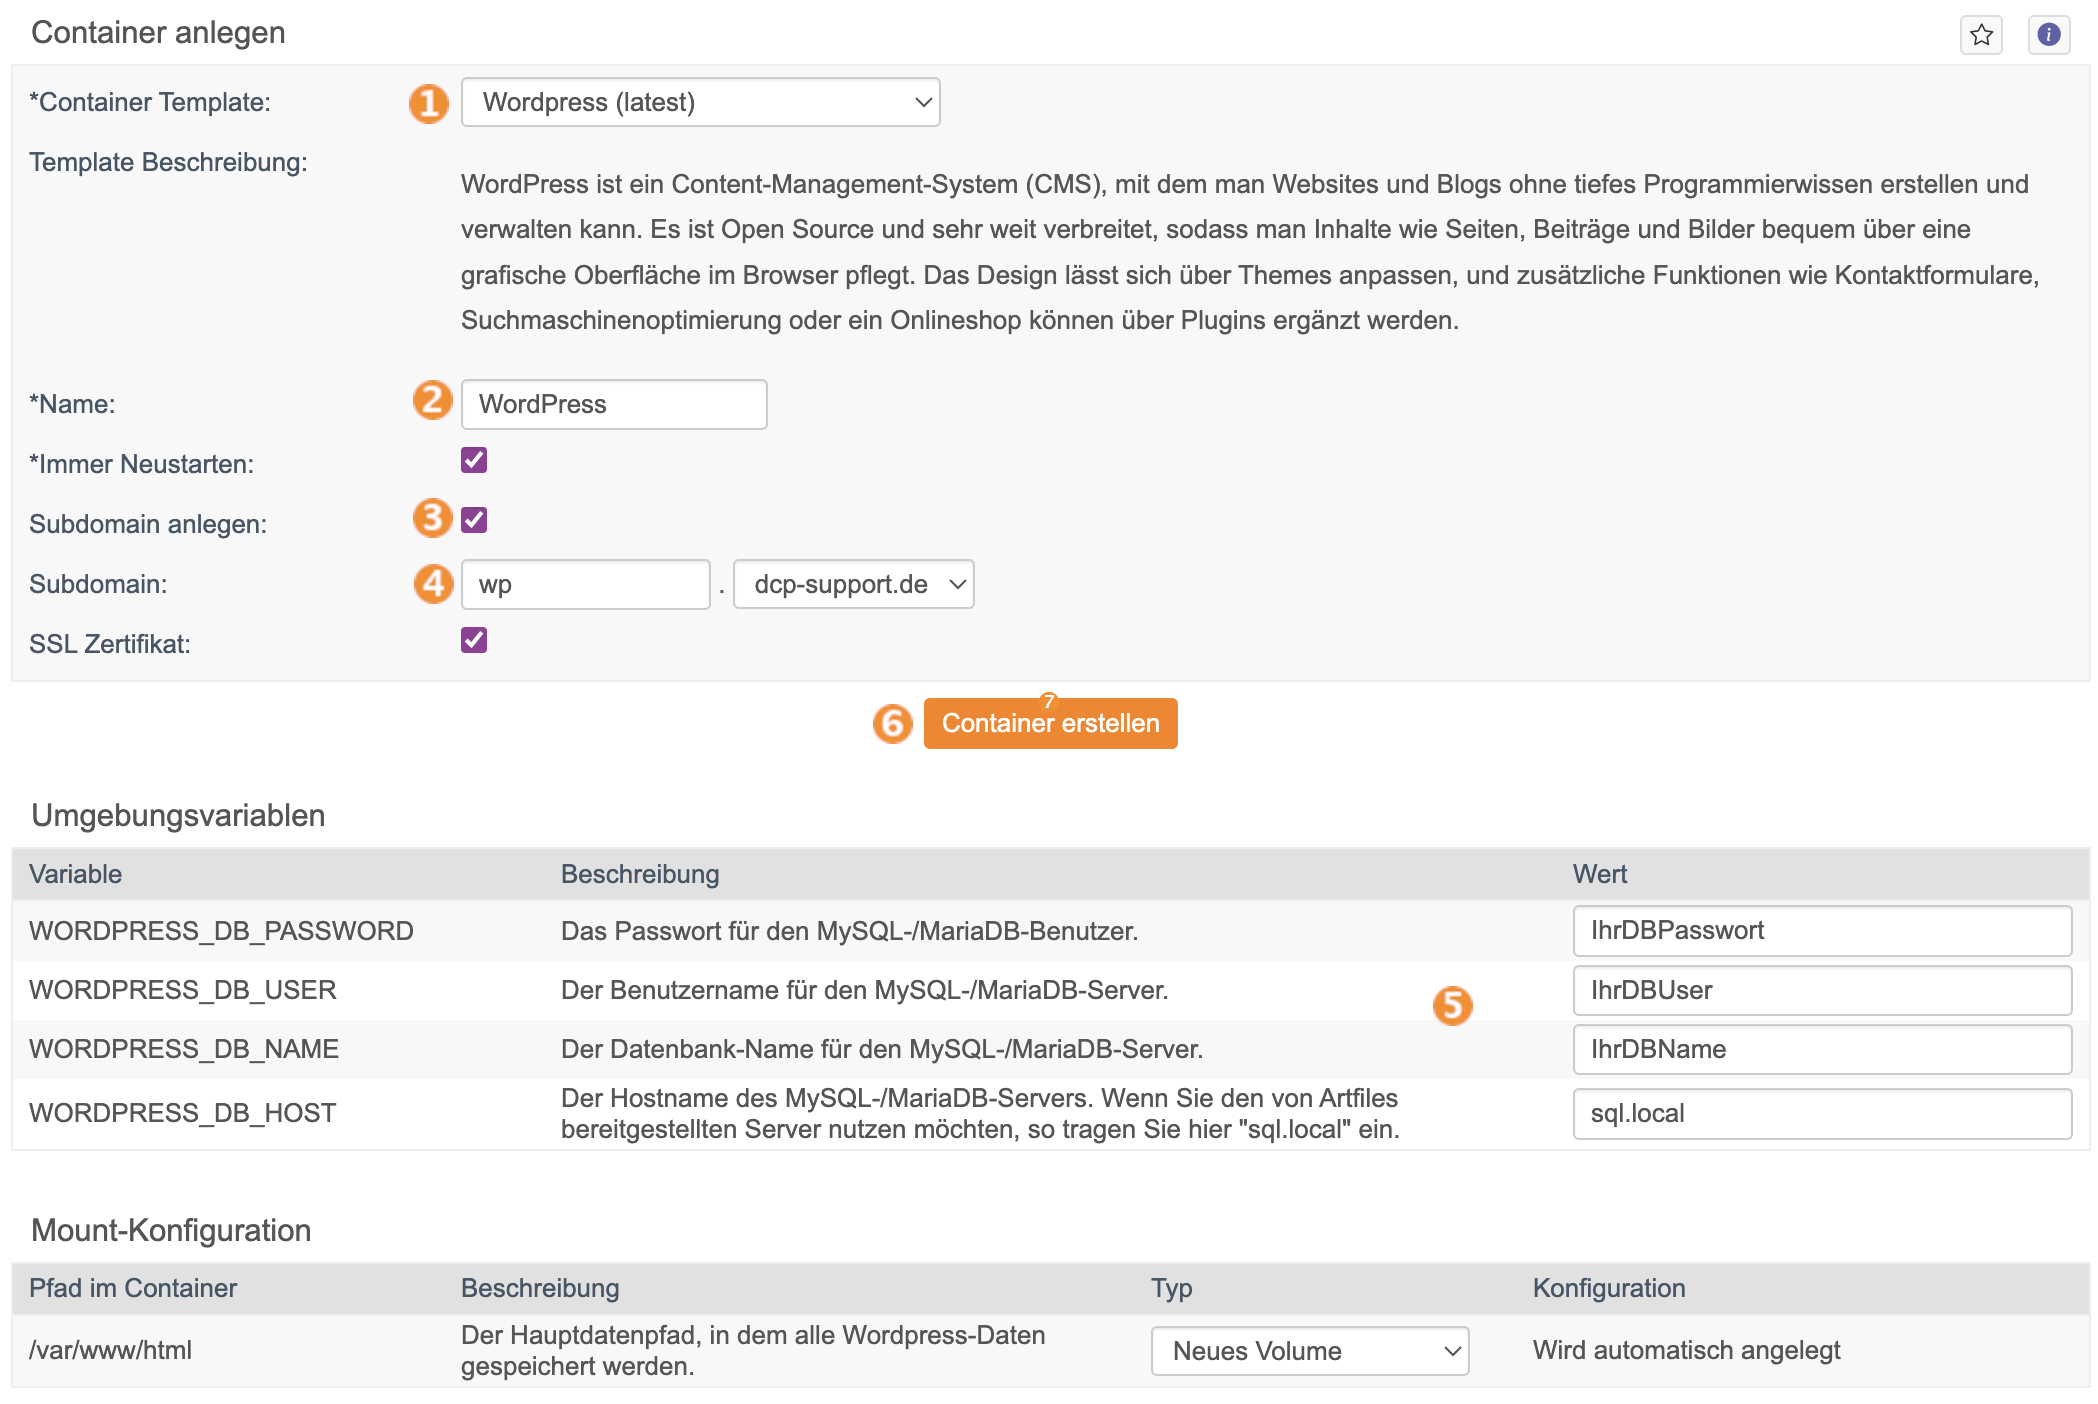Click orange step marker number 1
Viewport: 2098px width, 1404px height.
[x=429, y=103]
